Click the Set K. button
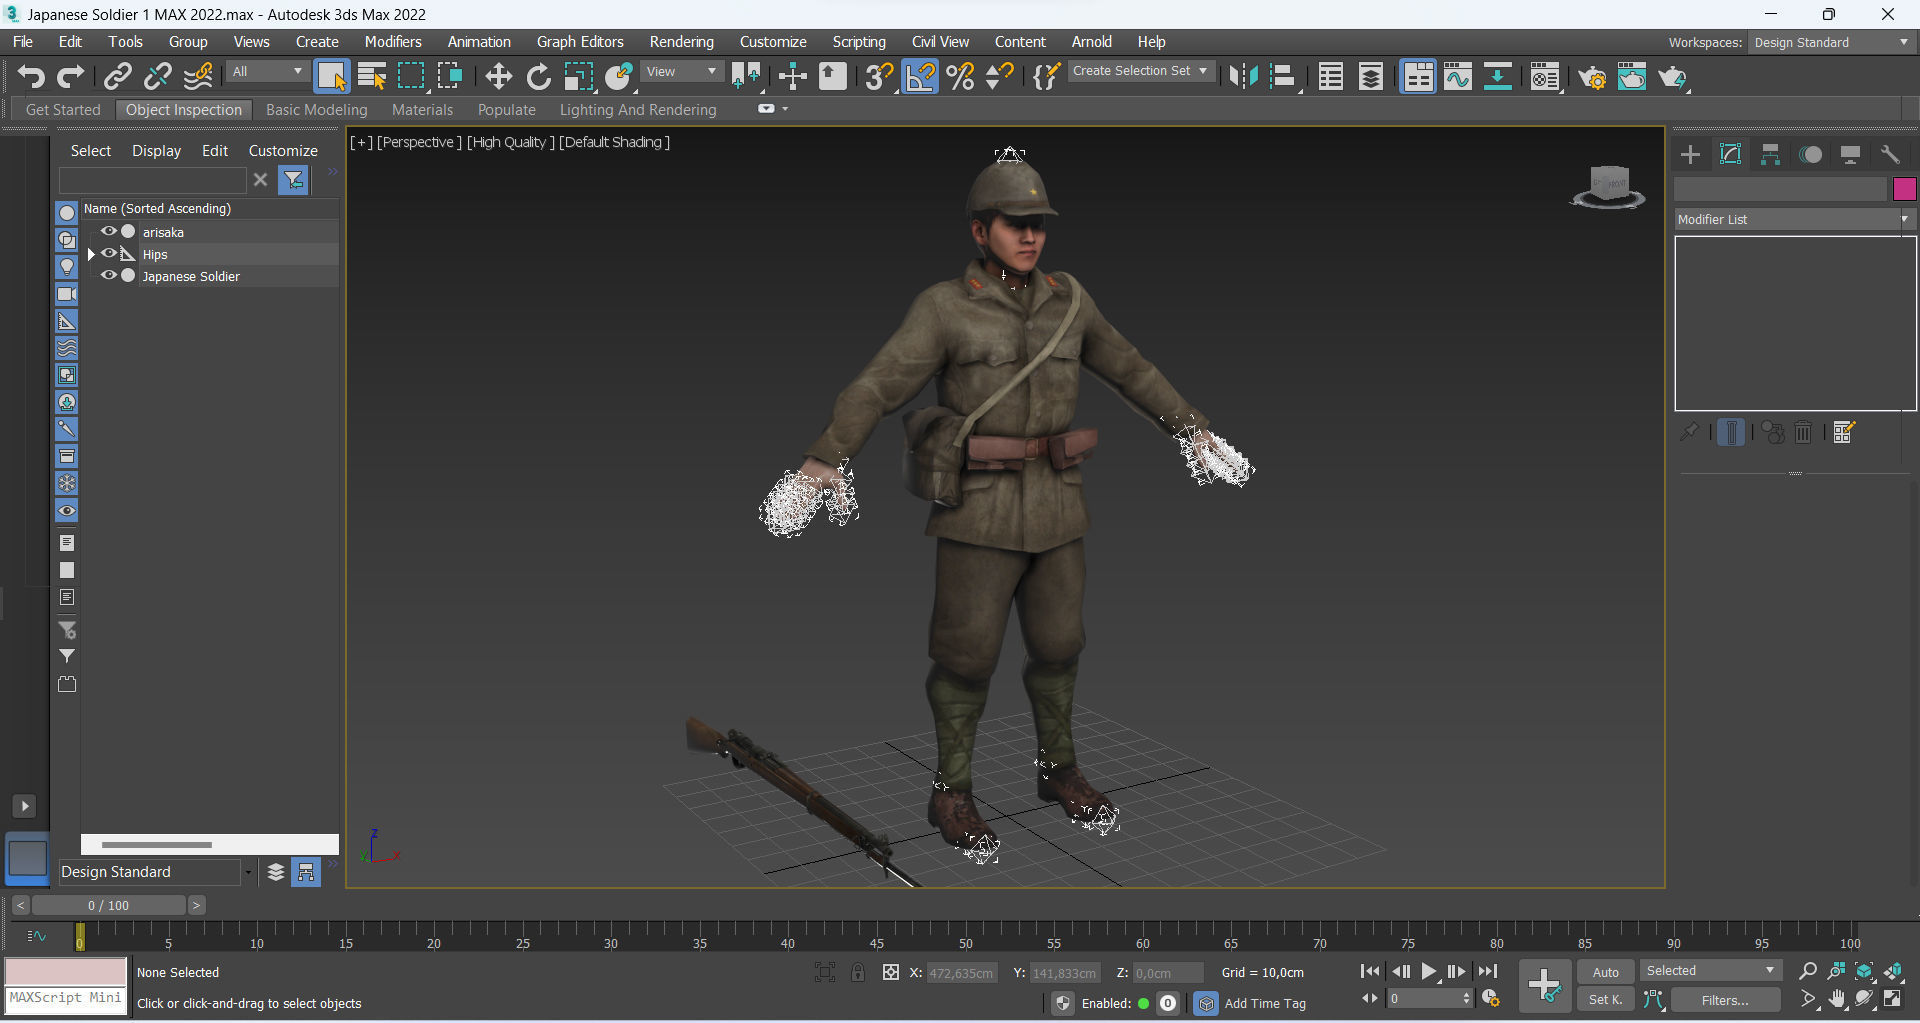The height and width of the screenshot is (1023, 1920). pos(1605,1000)
